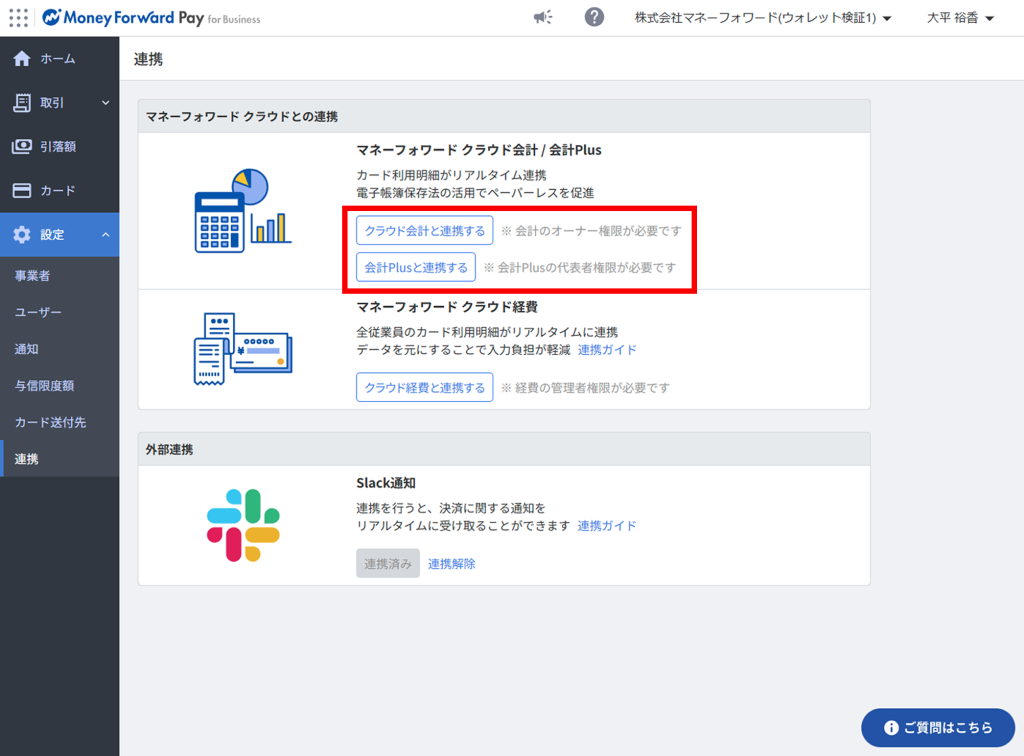Select カード送付先 settings submenu

(59, 422)
